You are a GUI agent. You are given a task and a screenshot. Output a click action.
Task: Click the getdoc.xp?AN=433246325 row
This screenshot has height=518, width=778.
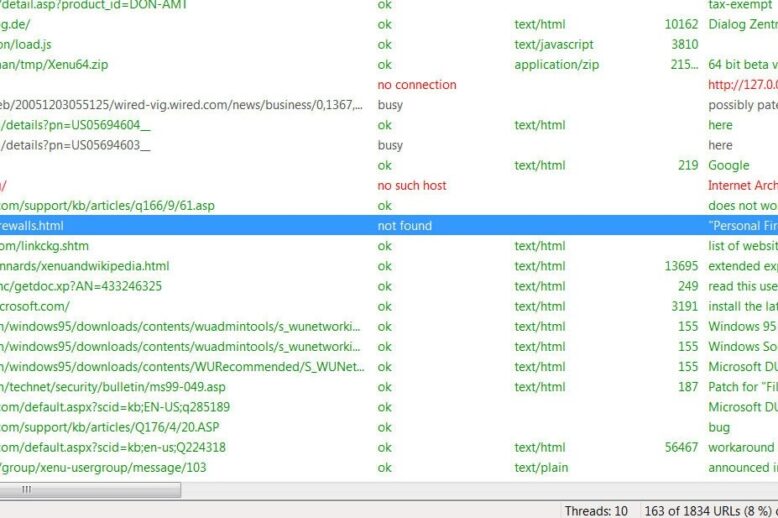tap(81, 286)
